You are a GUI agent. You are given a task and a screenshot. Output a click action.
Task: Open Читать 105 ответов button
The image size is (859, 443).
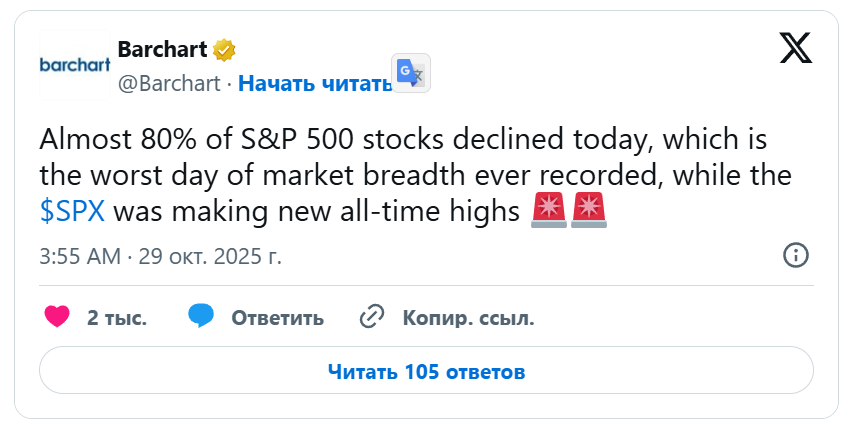coord(426,372)
